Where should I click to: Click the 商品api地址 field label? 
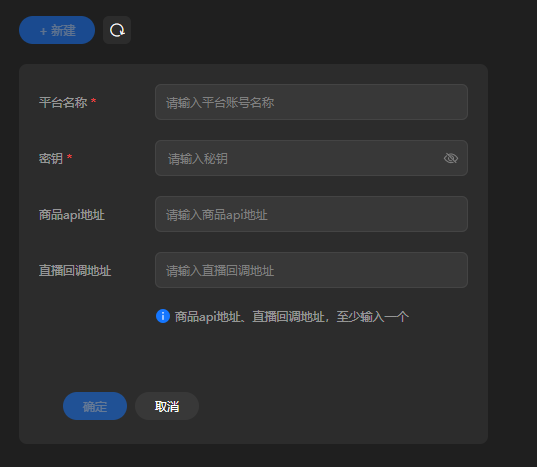click(x=72, y=215)
